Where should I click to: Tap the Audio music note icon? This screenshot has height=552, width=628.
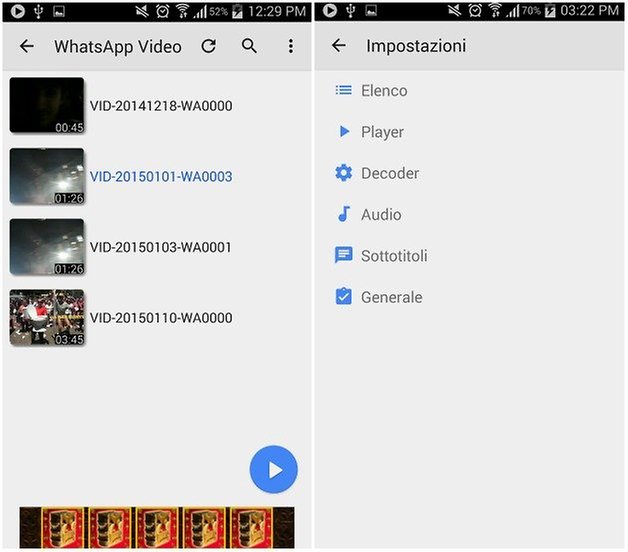click(x=344, y=214)
